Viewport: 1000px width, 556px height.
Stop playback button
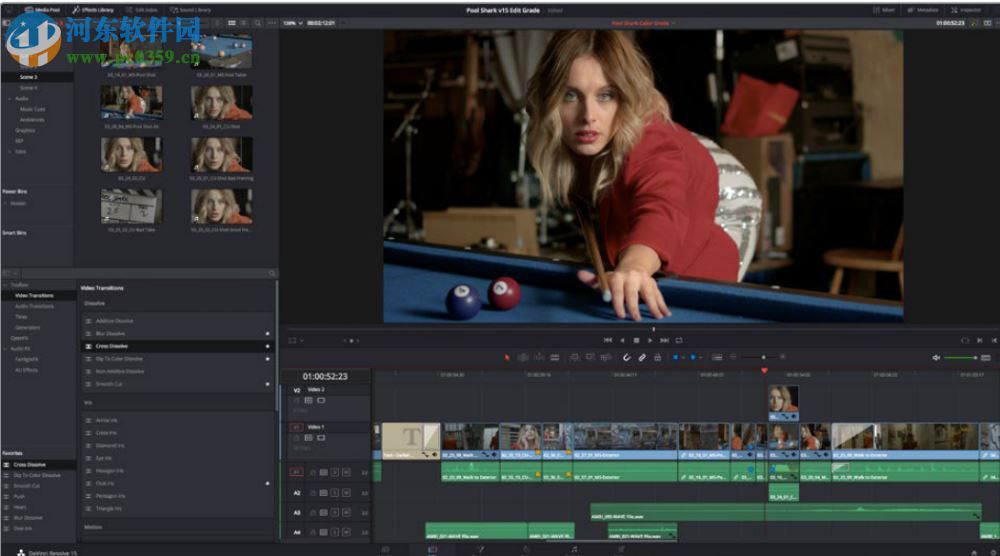pos(636,340)
